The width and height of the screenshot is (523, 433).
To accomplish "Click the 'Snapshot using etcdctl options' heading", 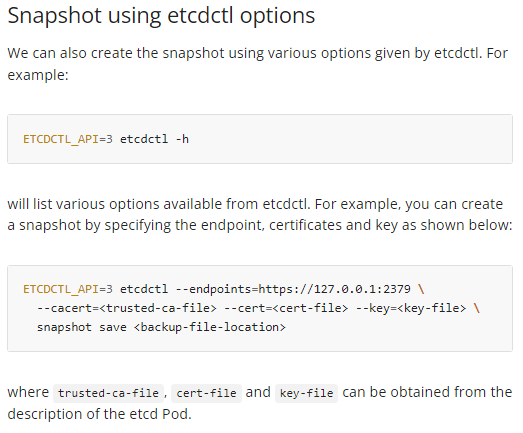I will click(x=161, y=16).
